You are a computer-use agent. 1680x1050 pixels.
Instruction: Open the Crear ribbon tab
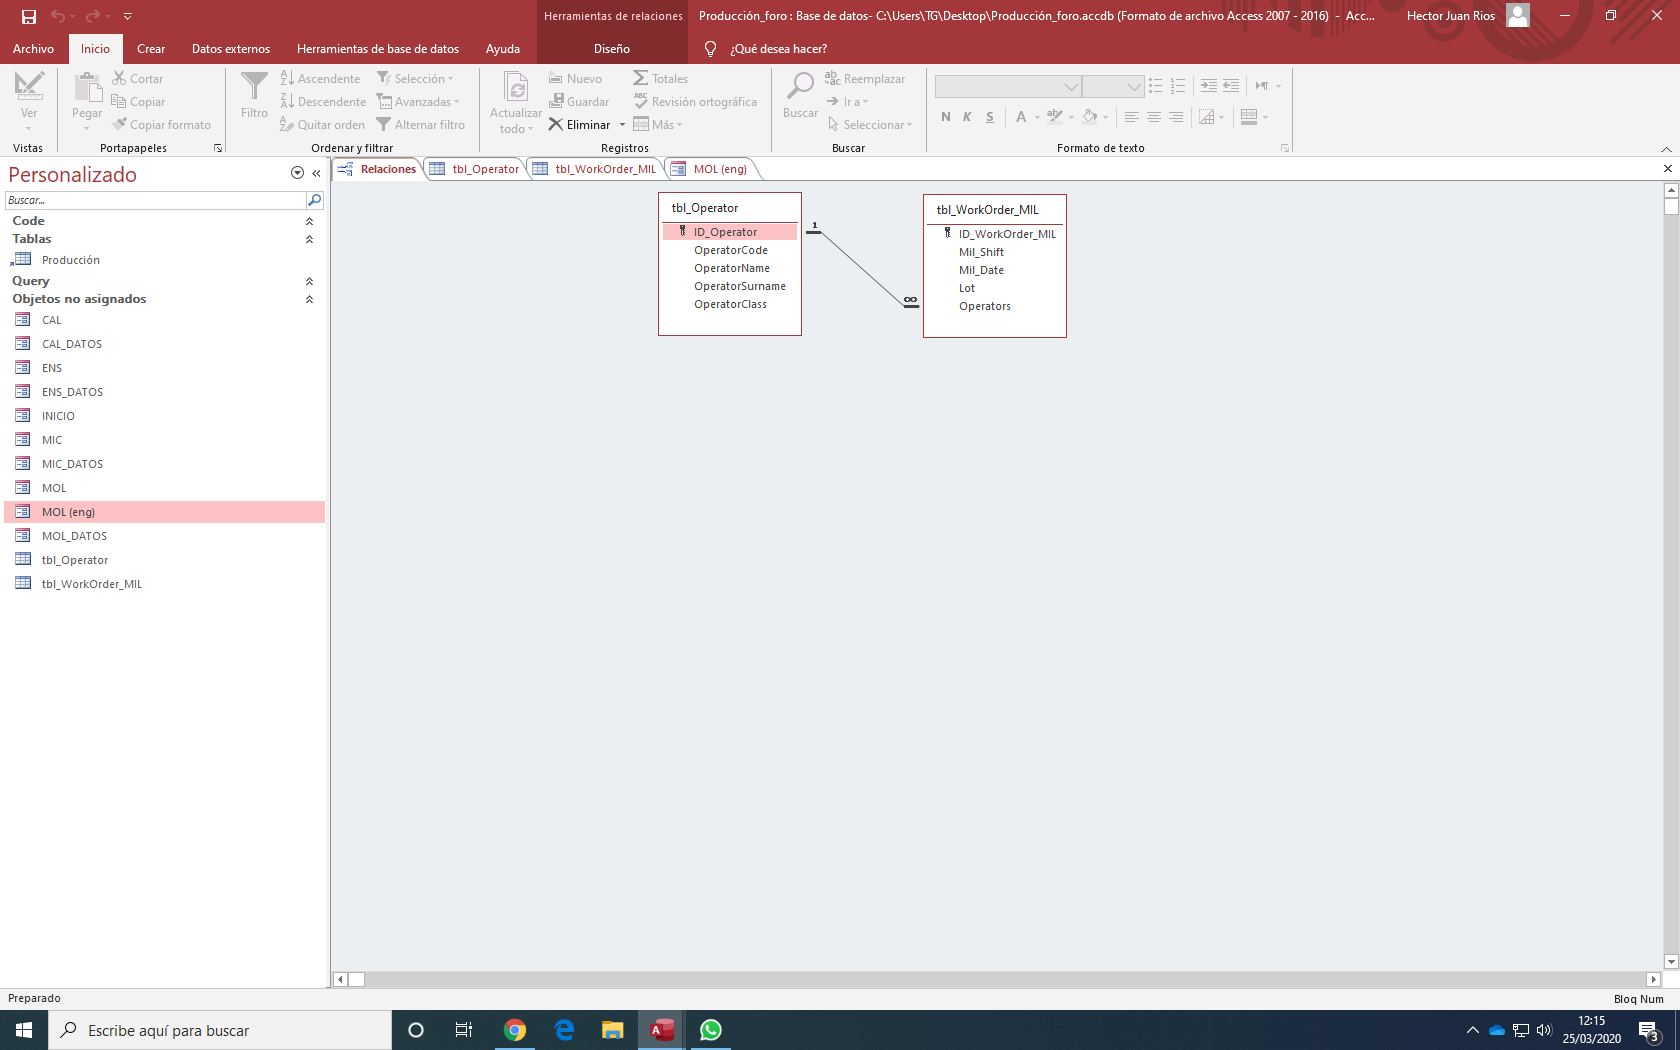click(x=151, y=49)
